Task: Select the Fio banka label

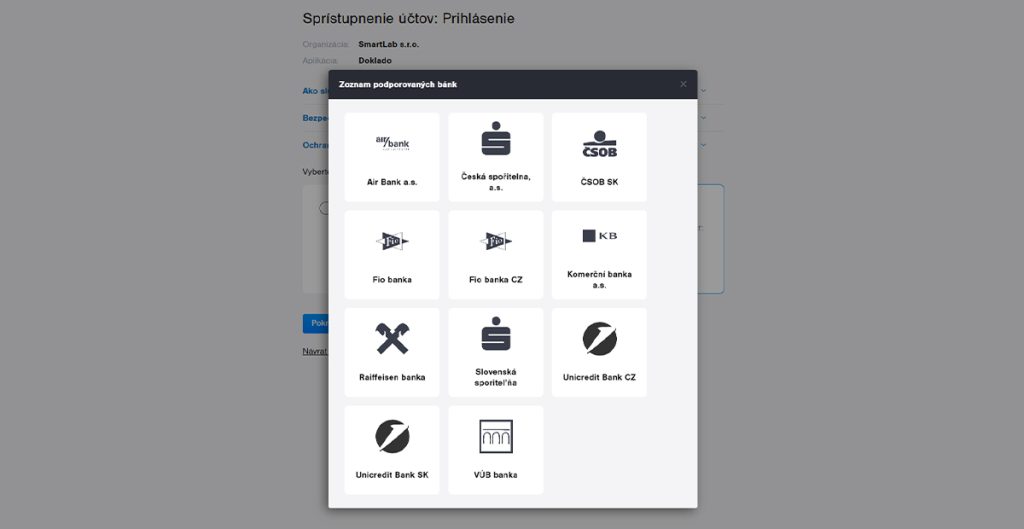Action: tap(392, 280)
